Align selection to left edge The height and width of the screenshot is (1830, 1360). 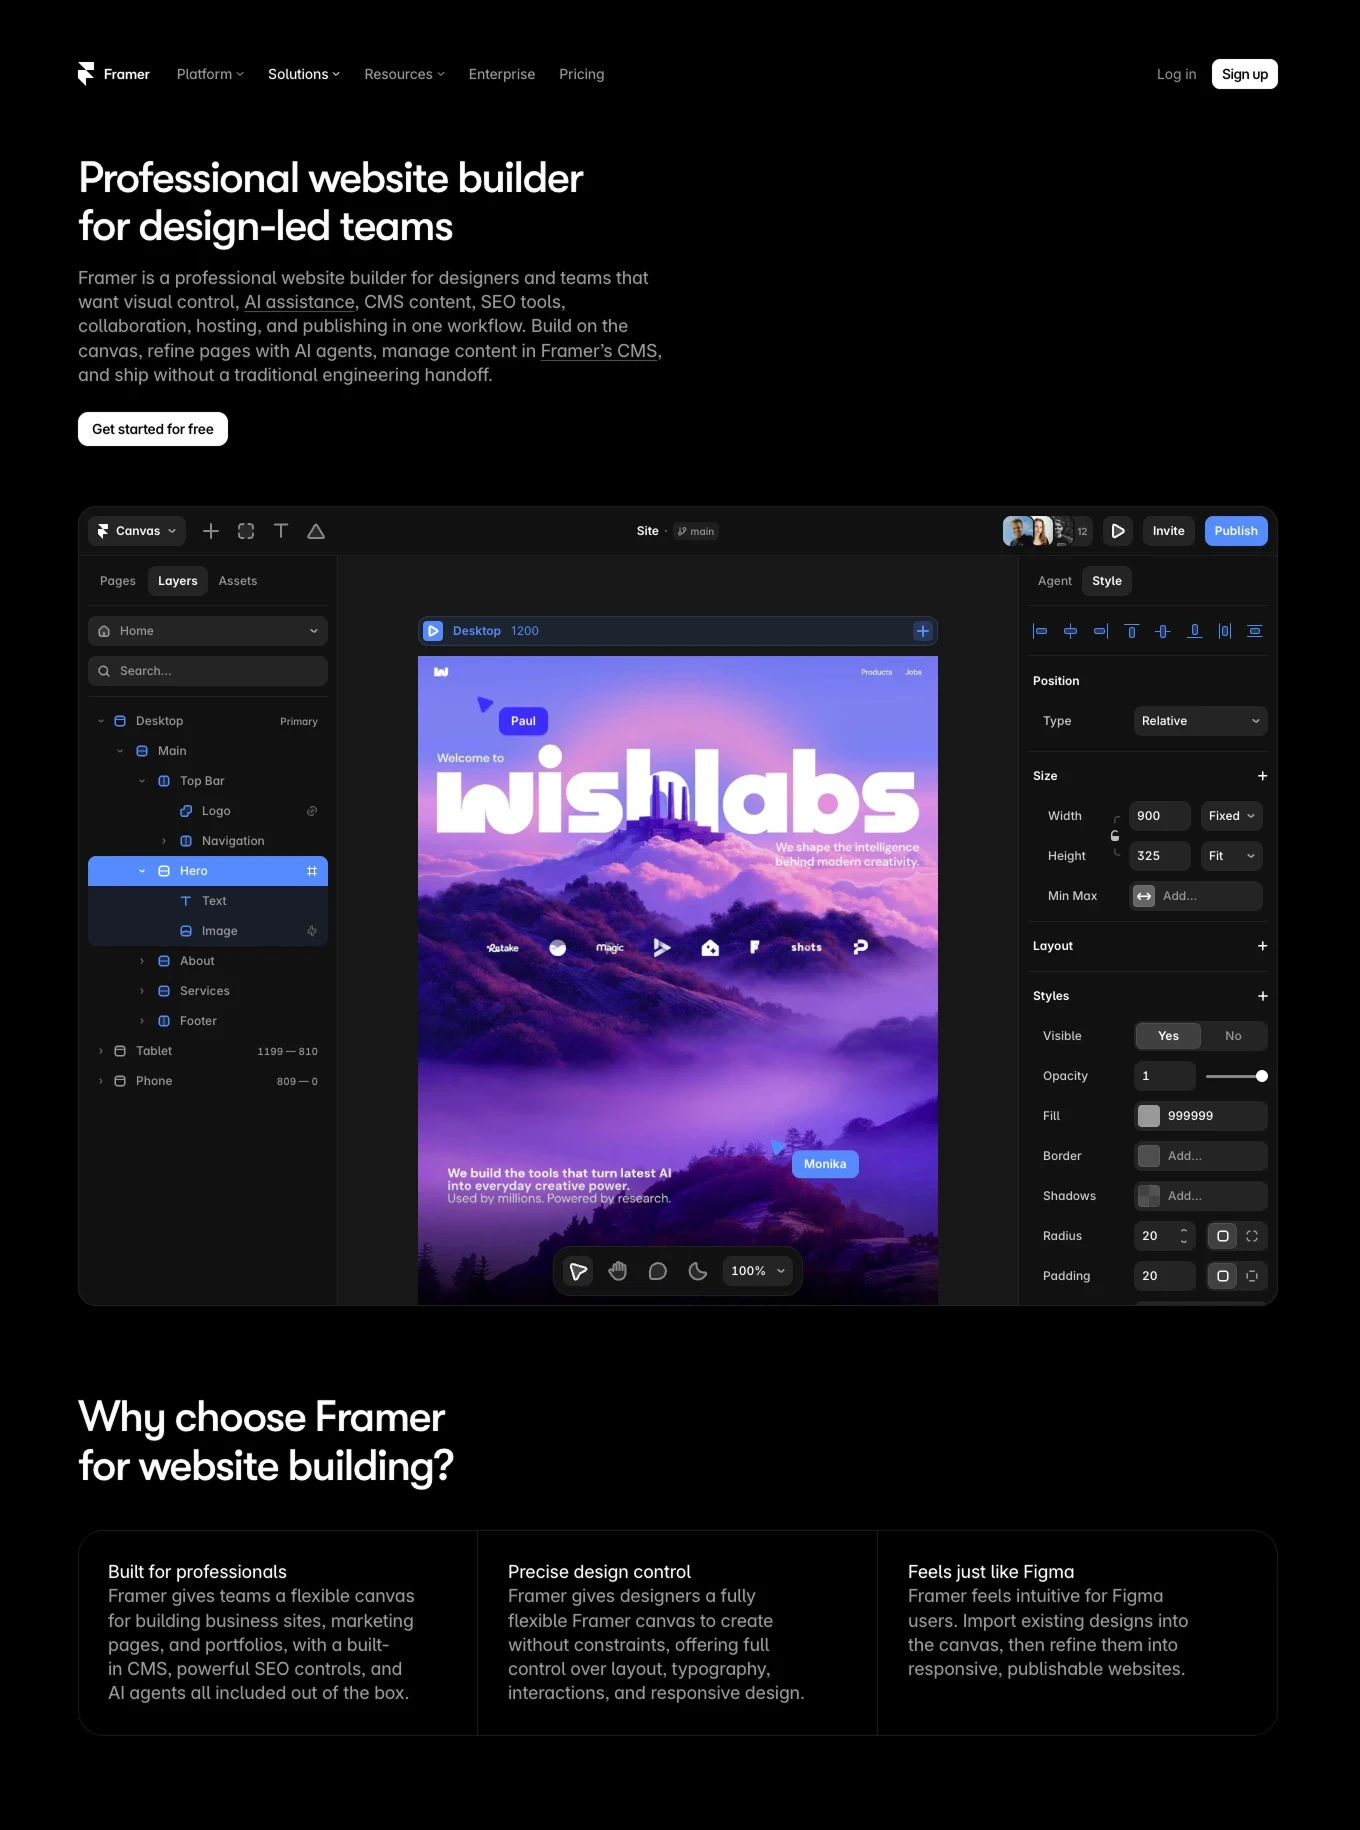click(1040, 631)
